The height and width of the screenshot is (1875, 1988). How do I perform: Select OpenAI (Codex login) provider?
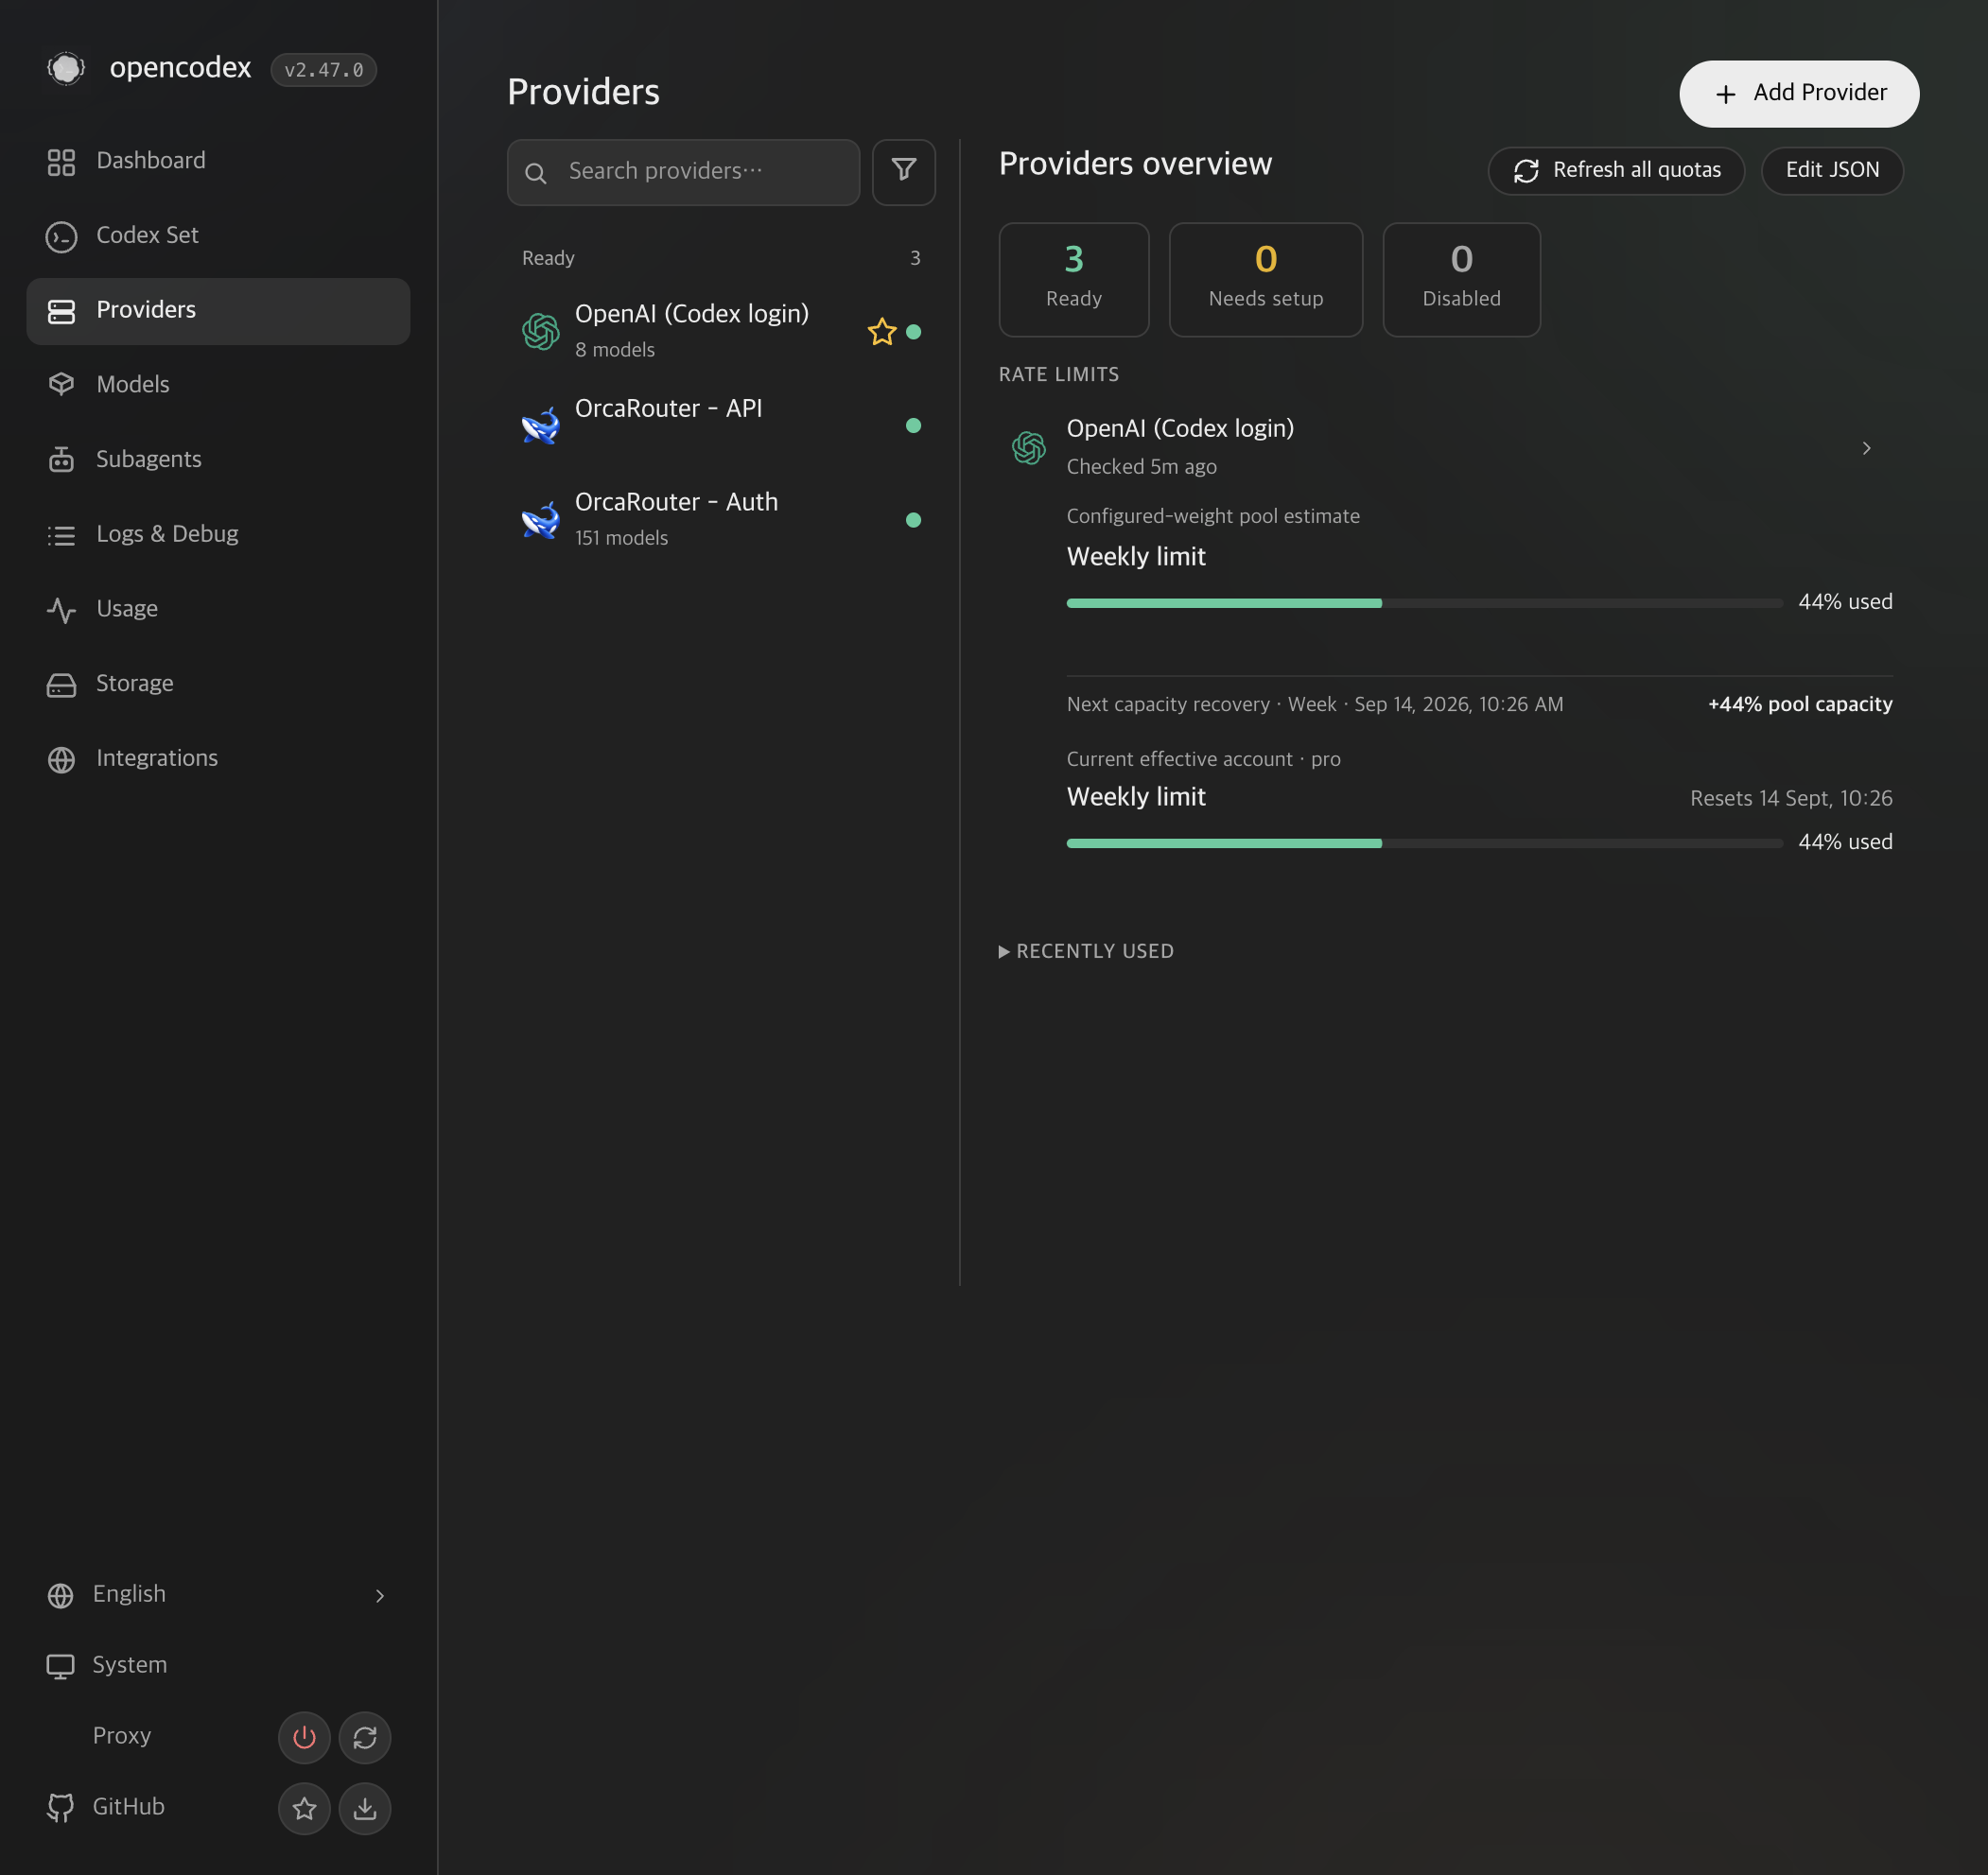pos(721,331)
